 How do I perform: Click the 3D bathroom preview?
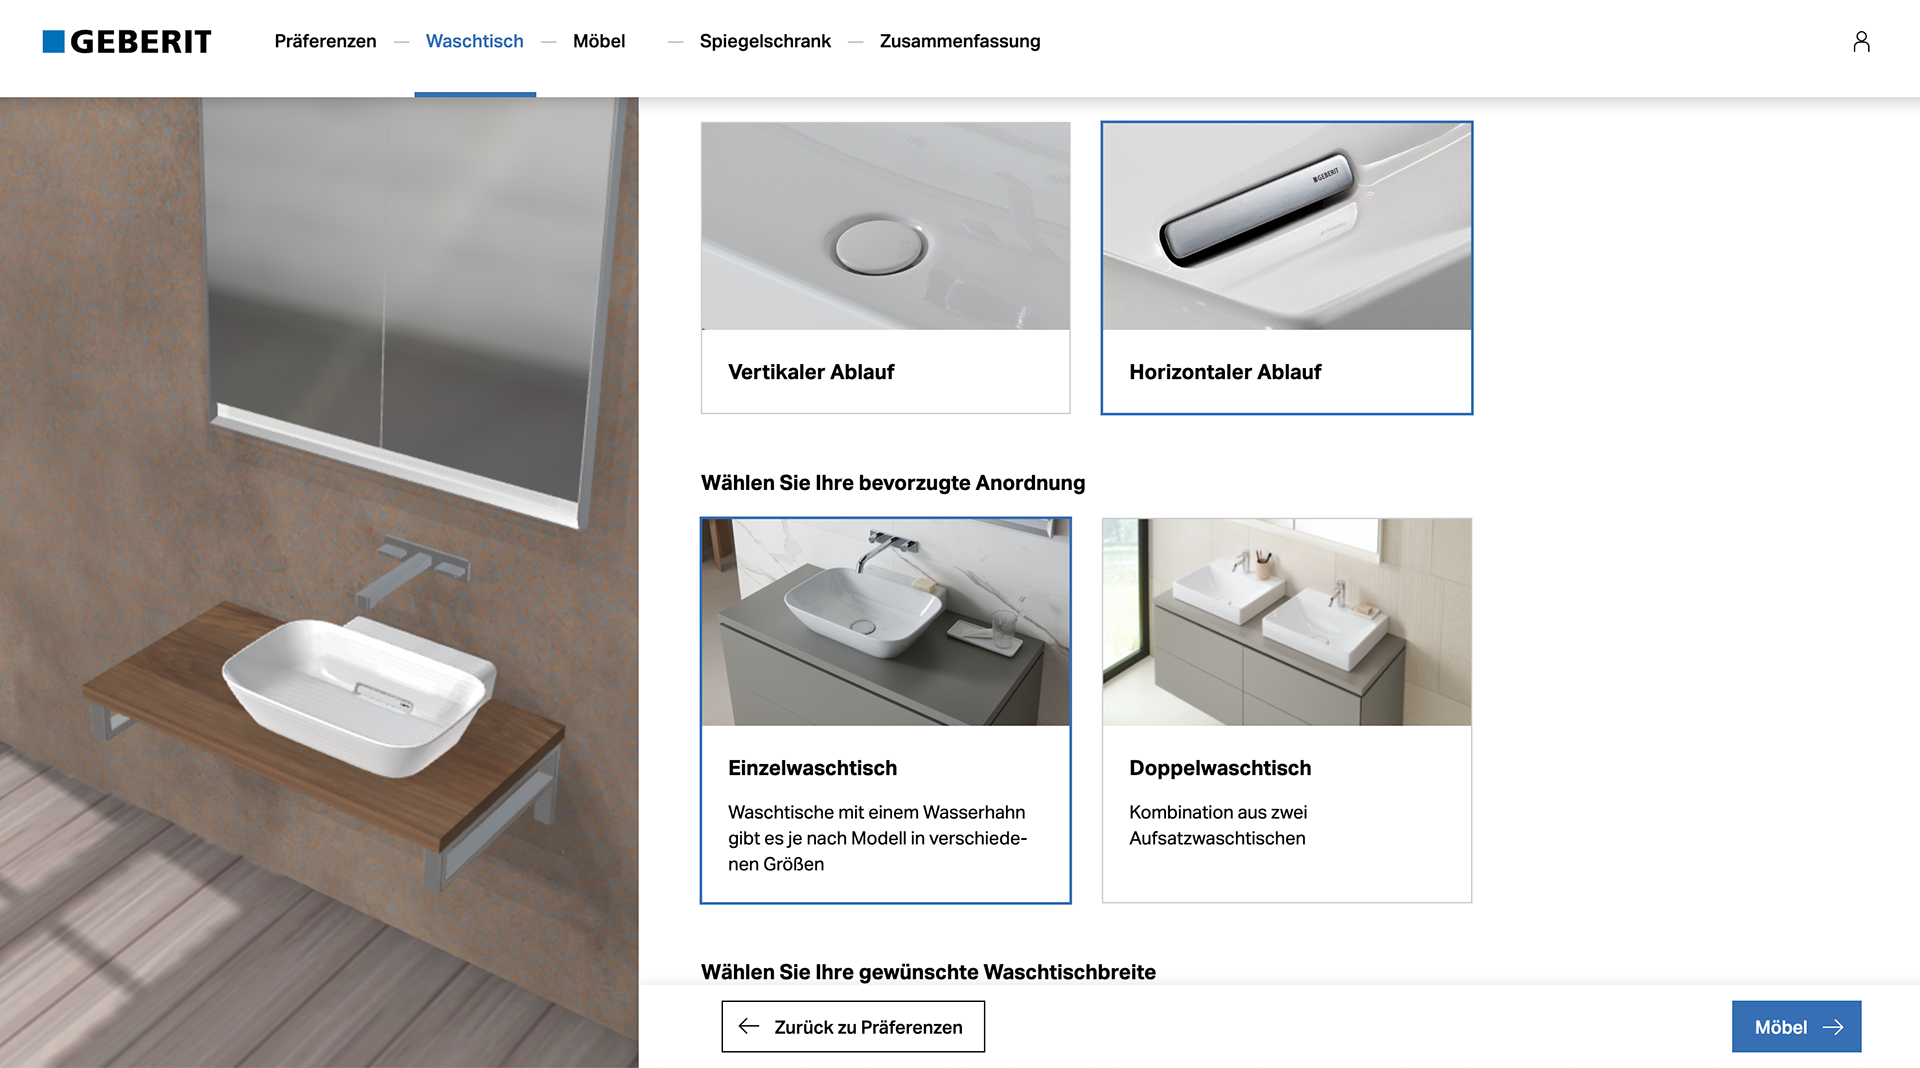319,582
